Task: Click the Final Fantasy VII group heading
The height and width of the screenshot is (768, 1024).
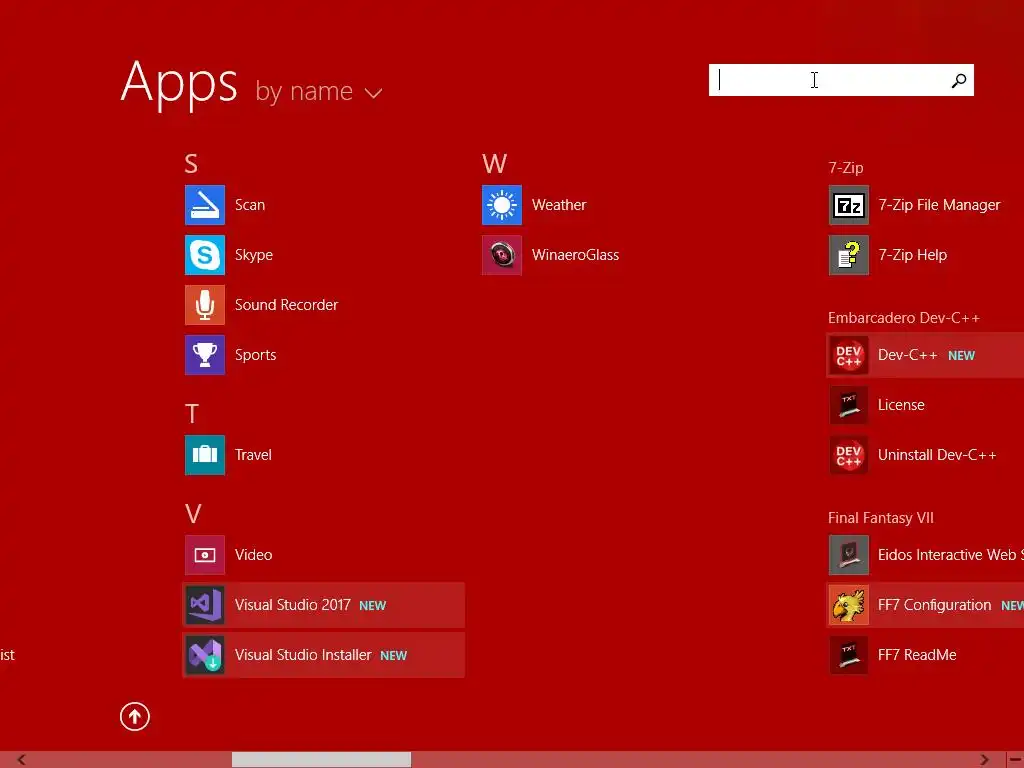Action: [x=880, y=518]
